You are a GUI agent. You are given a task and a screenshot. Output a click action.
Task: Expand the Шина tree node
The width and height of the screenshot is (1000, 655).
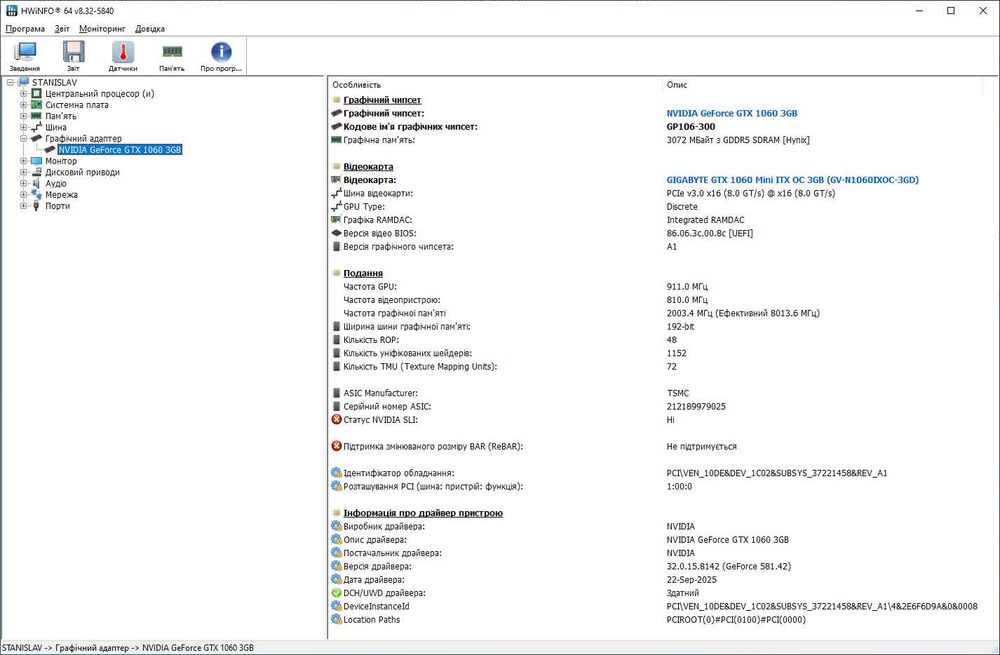24,128
